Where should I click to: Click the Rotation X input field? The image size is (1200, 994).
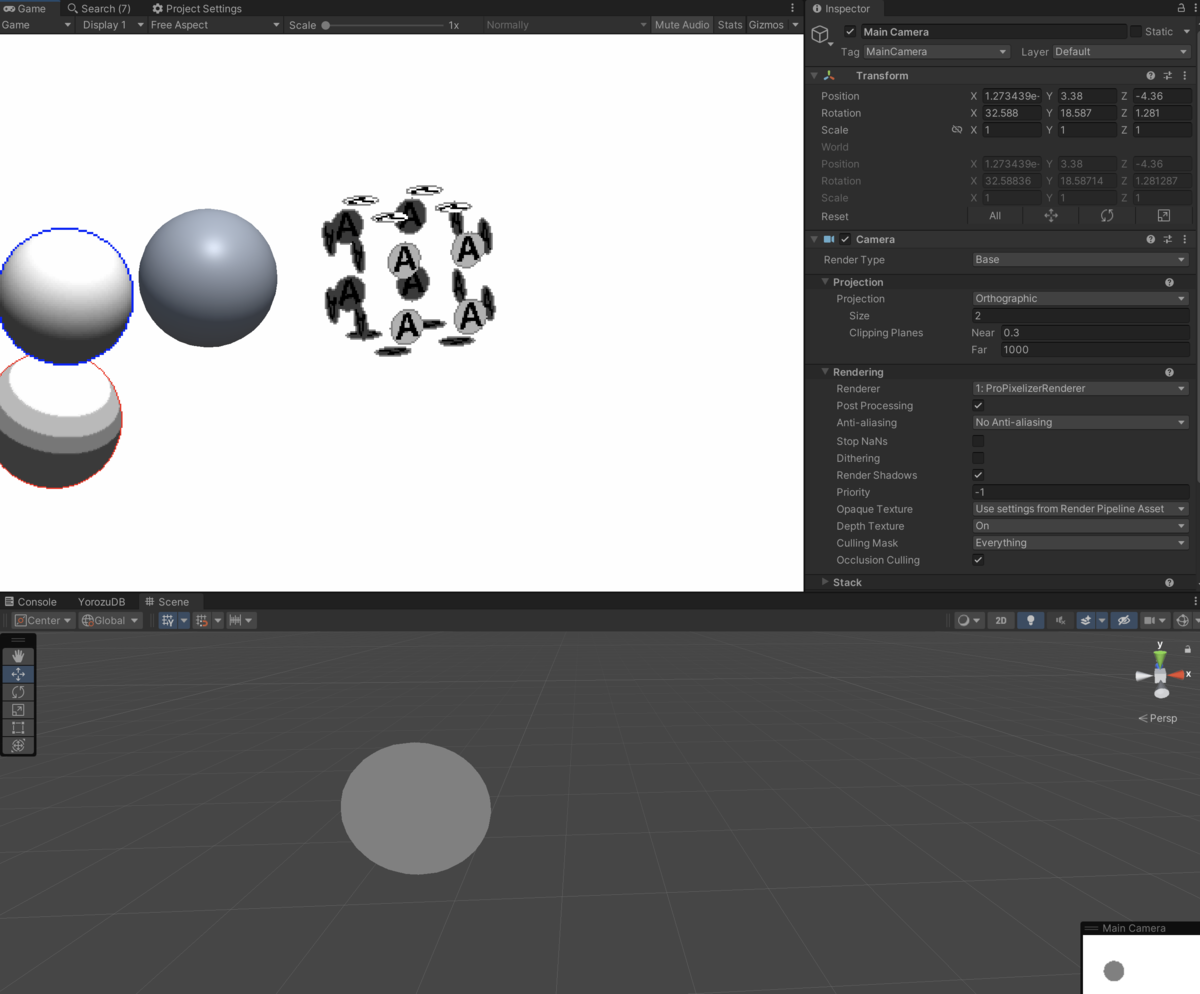click(1011, 113)
